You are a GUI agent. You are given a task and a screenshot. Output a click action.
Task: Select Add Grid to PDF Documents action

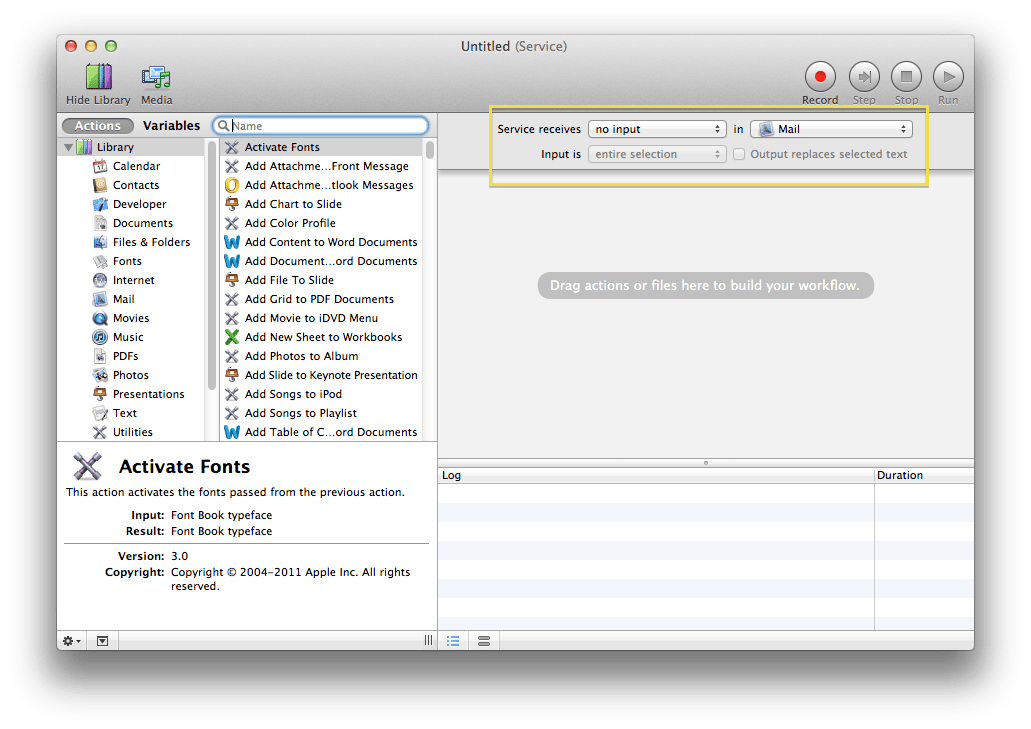pos(322,300)
